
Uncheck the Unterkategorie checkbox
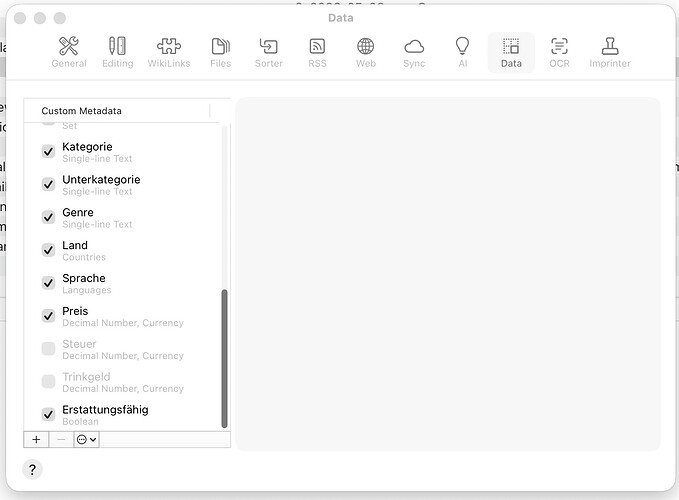click(48, 184)
